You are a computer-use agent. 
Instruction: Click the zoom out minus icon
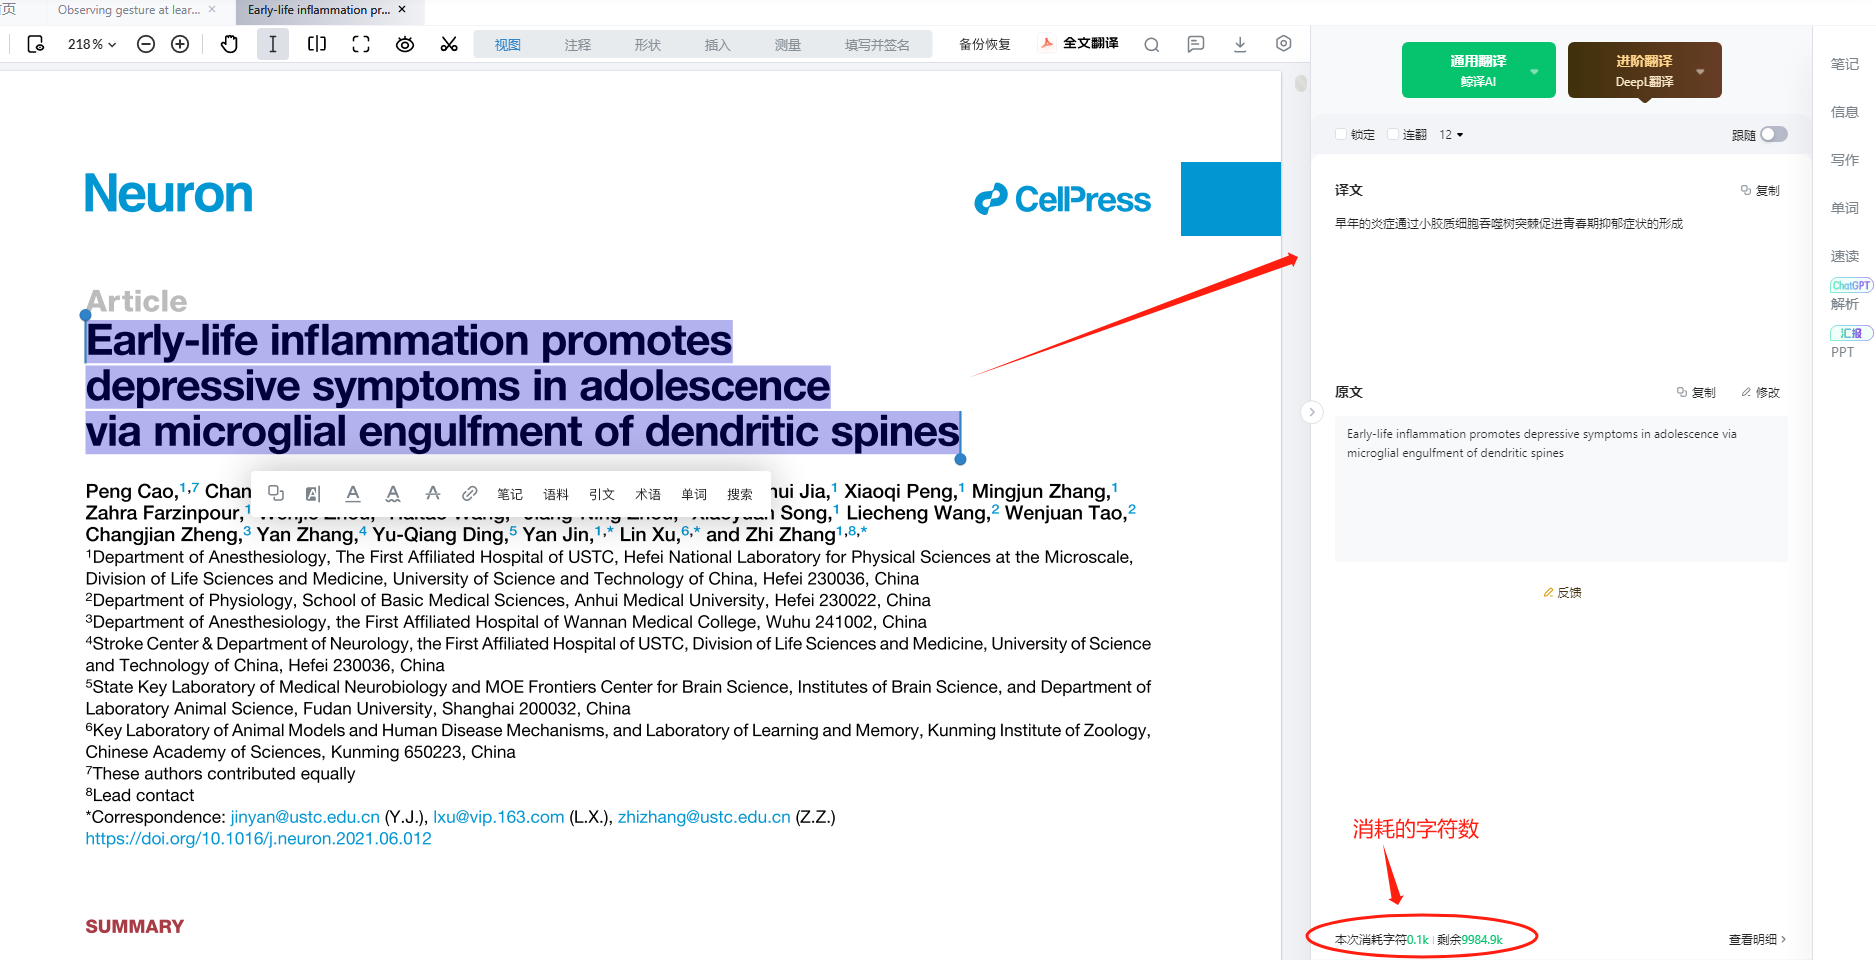tap(146, 44)
